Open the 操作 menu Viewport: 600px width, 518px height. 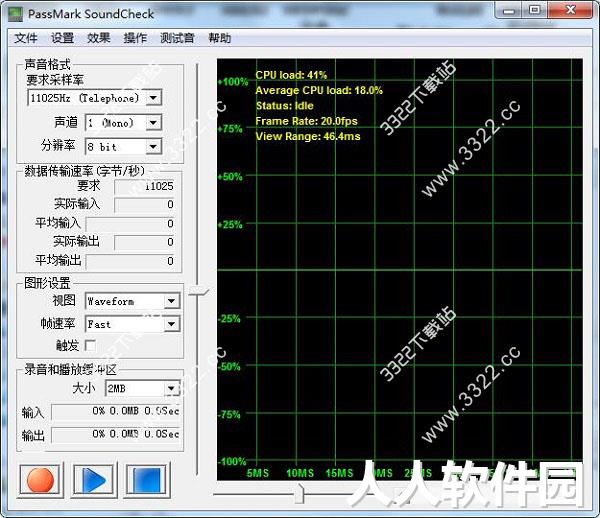tap(135, 38)
